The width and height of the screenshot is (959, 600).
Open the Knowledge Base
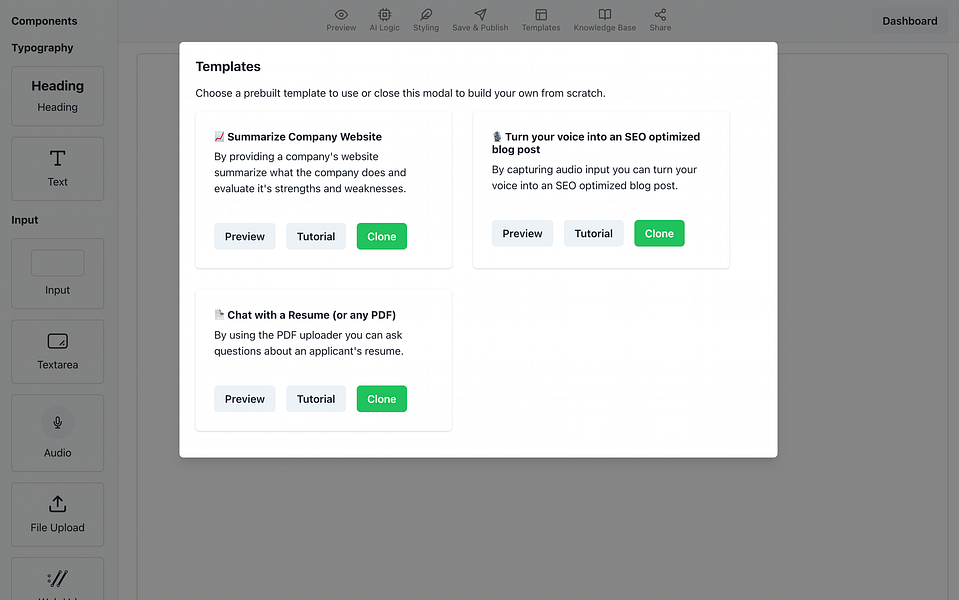(x=604, y=20)
